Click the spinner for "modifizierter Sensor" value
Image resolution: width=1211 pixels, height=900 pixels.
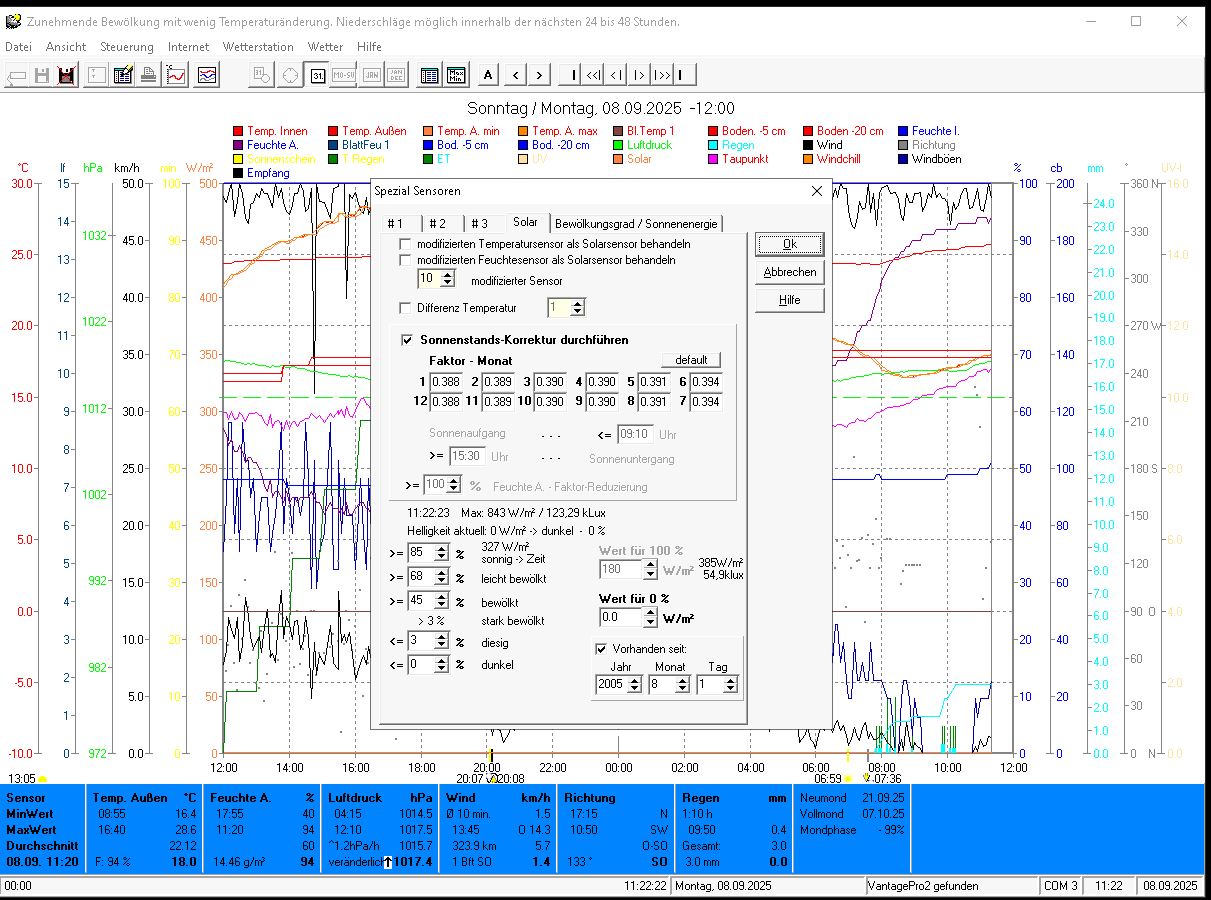447,279
